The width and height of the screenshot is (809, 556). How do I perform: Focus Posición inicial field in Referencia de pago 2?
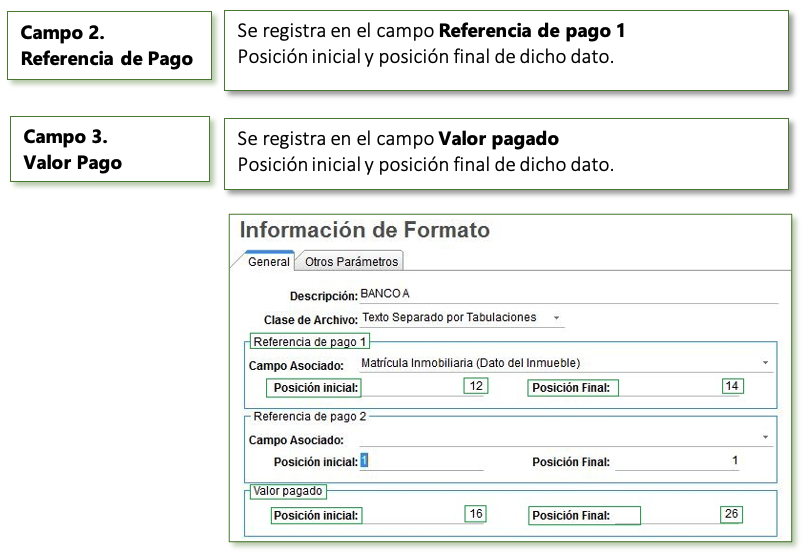(x=422, y=461)
